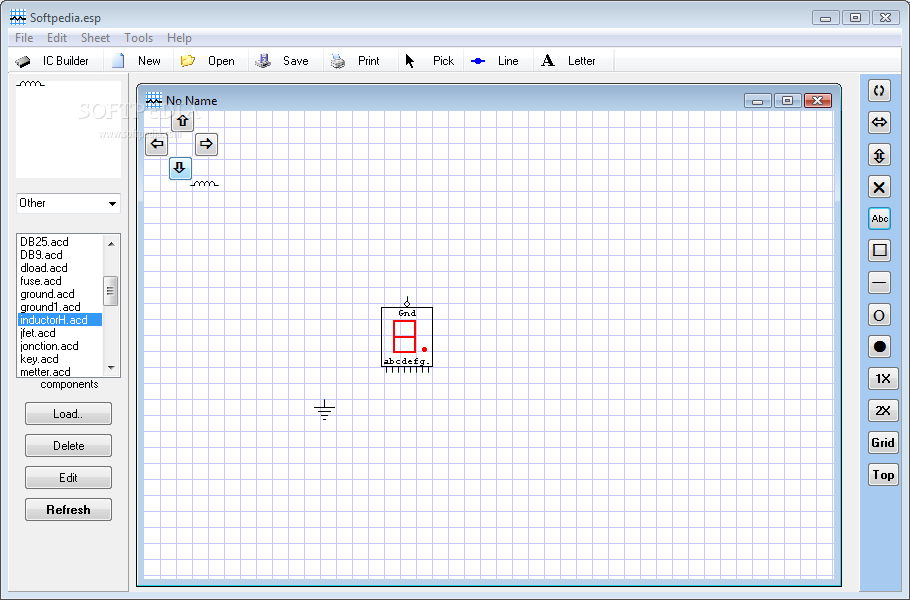Click the components list scroll up arrow
Viewport: 910px width, 600px height.
click(x=111, y=244)
